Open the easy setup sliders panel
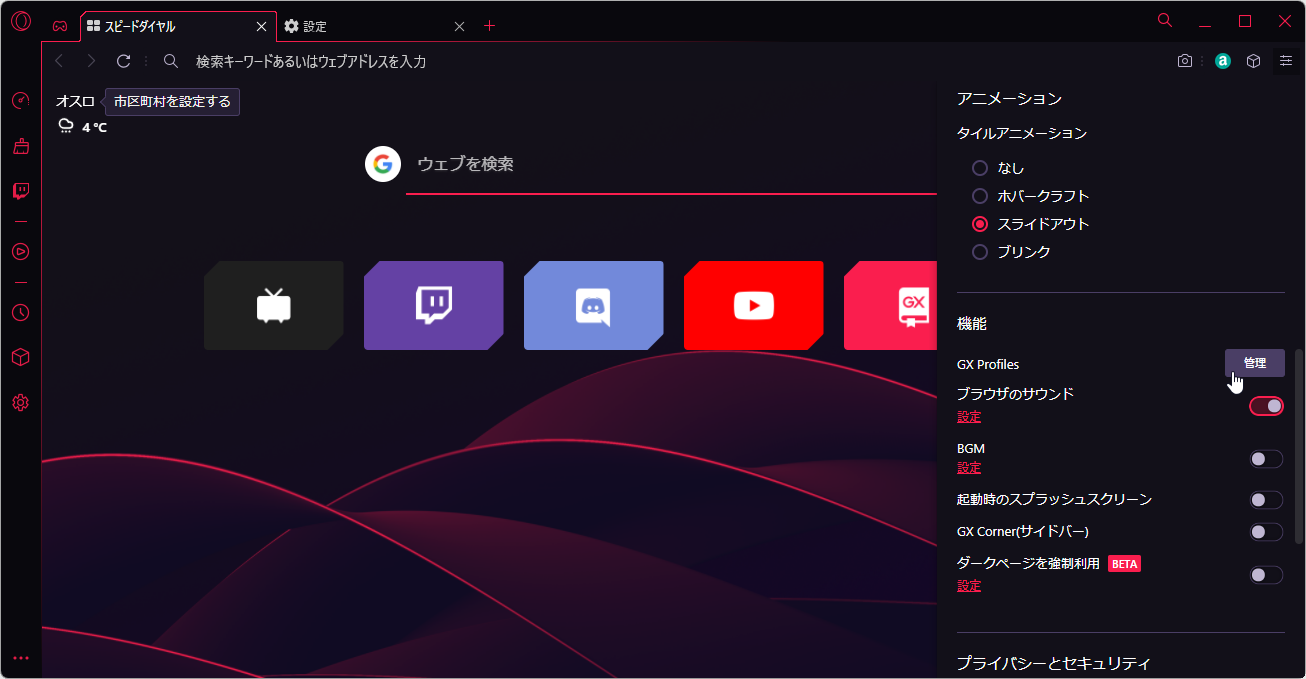This screenshot has height=679, width=1306. [1286, 60]
